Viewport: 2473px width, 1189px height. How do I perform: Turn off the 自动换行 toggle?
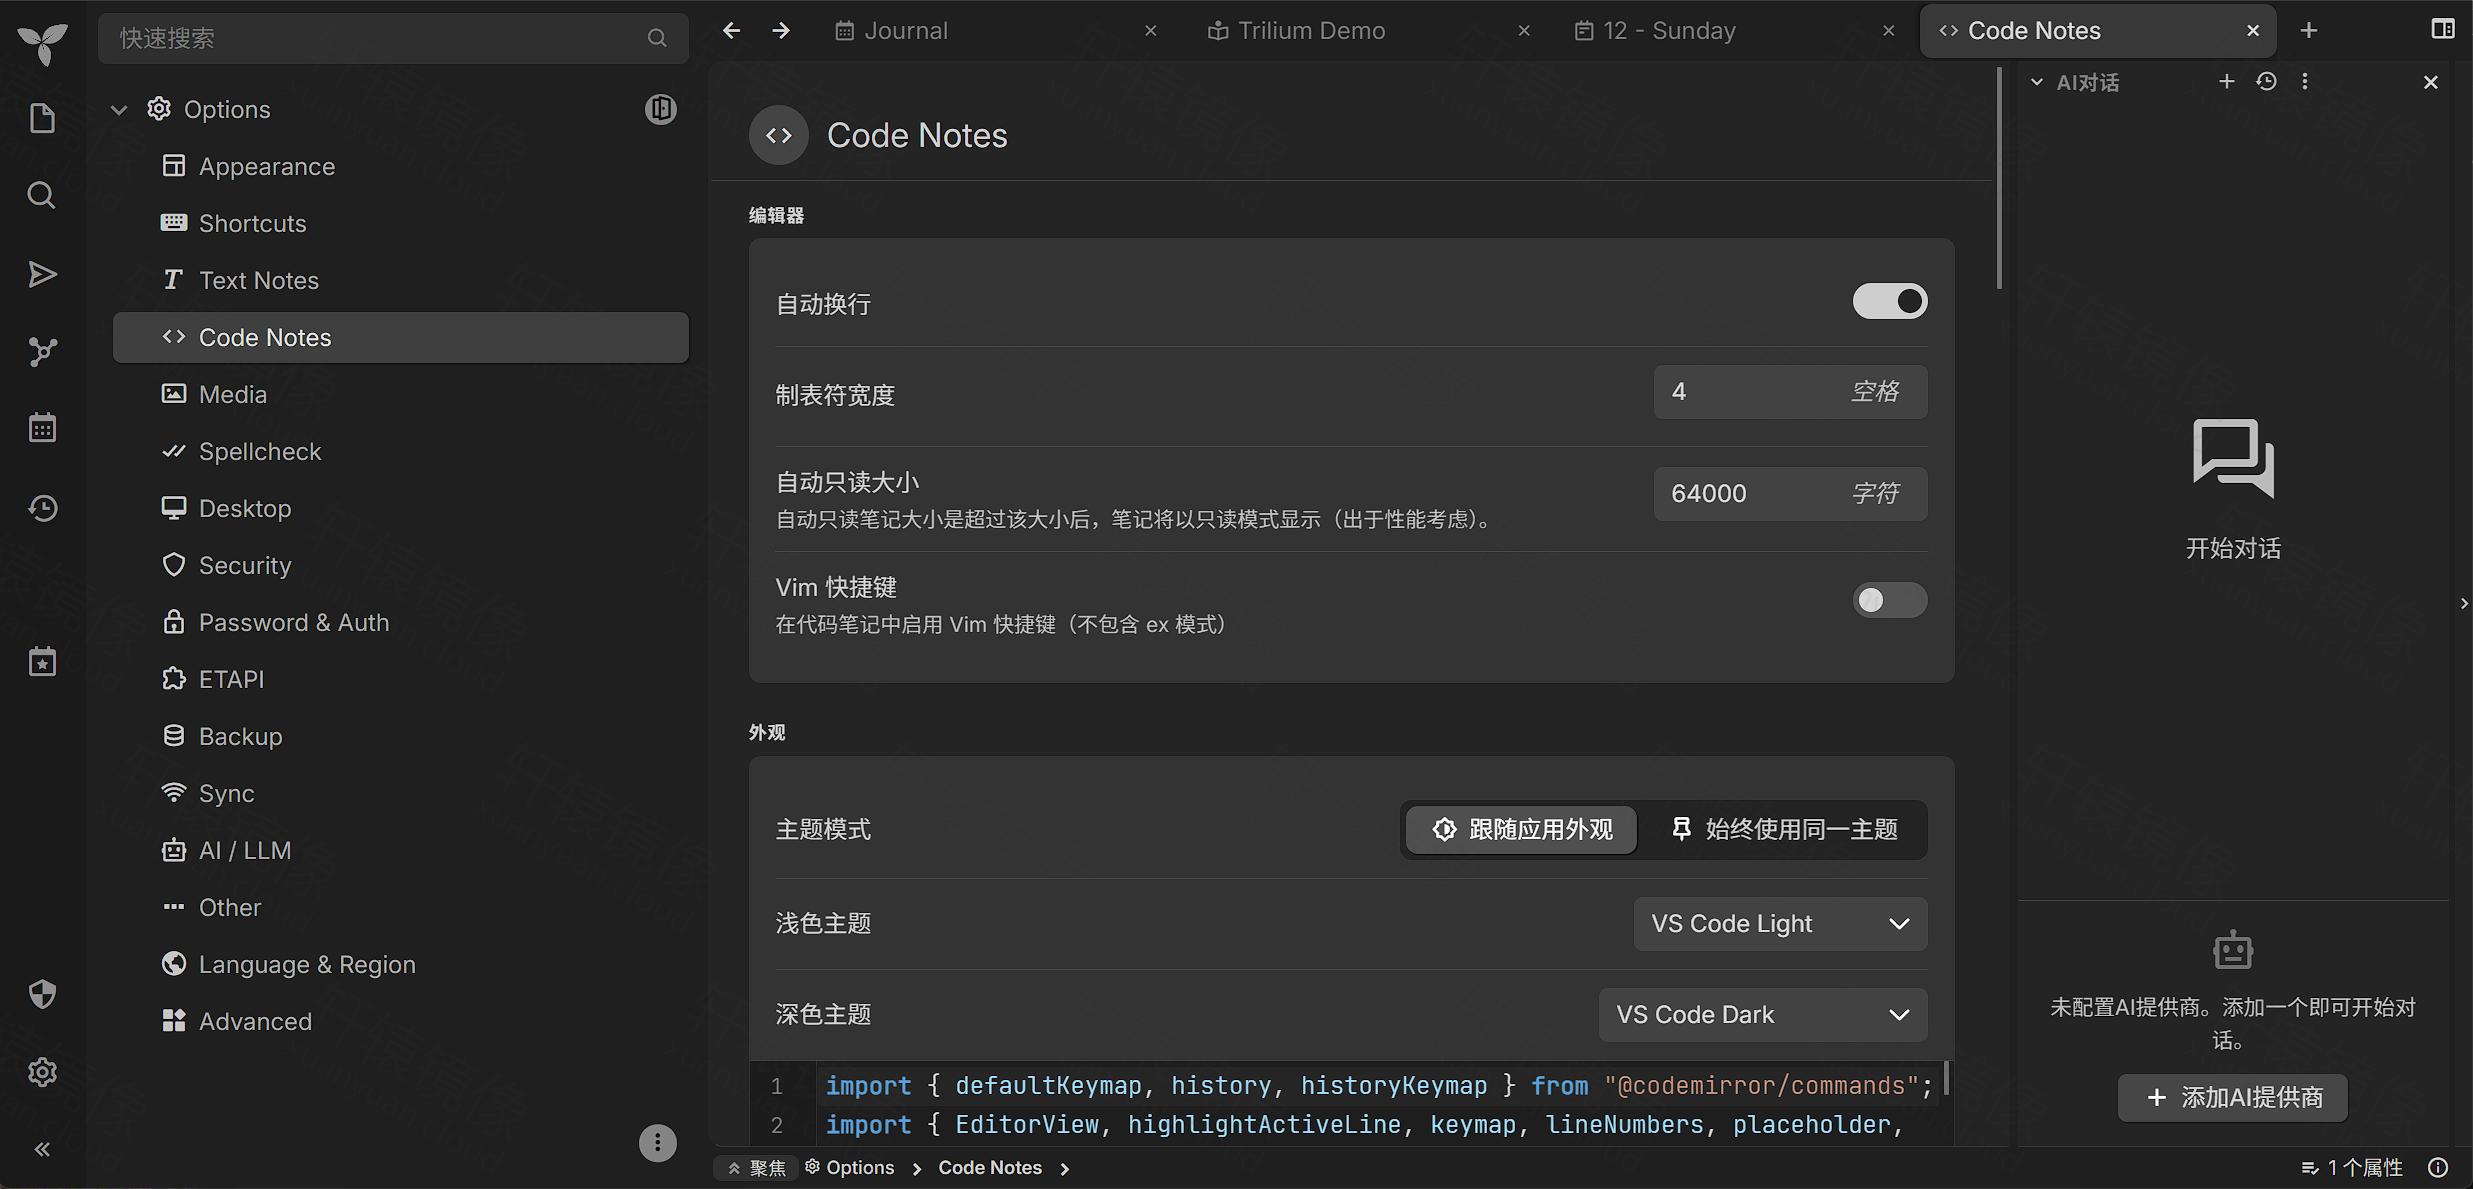(x=1890, y=301)
